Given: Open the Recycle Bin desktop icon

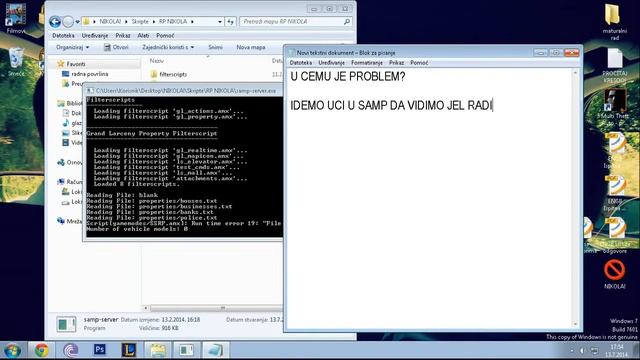Looking at the screenshot, I should tap(16, 61).
